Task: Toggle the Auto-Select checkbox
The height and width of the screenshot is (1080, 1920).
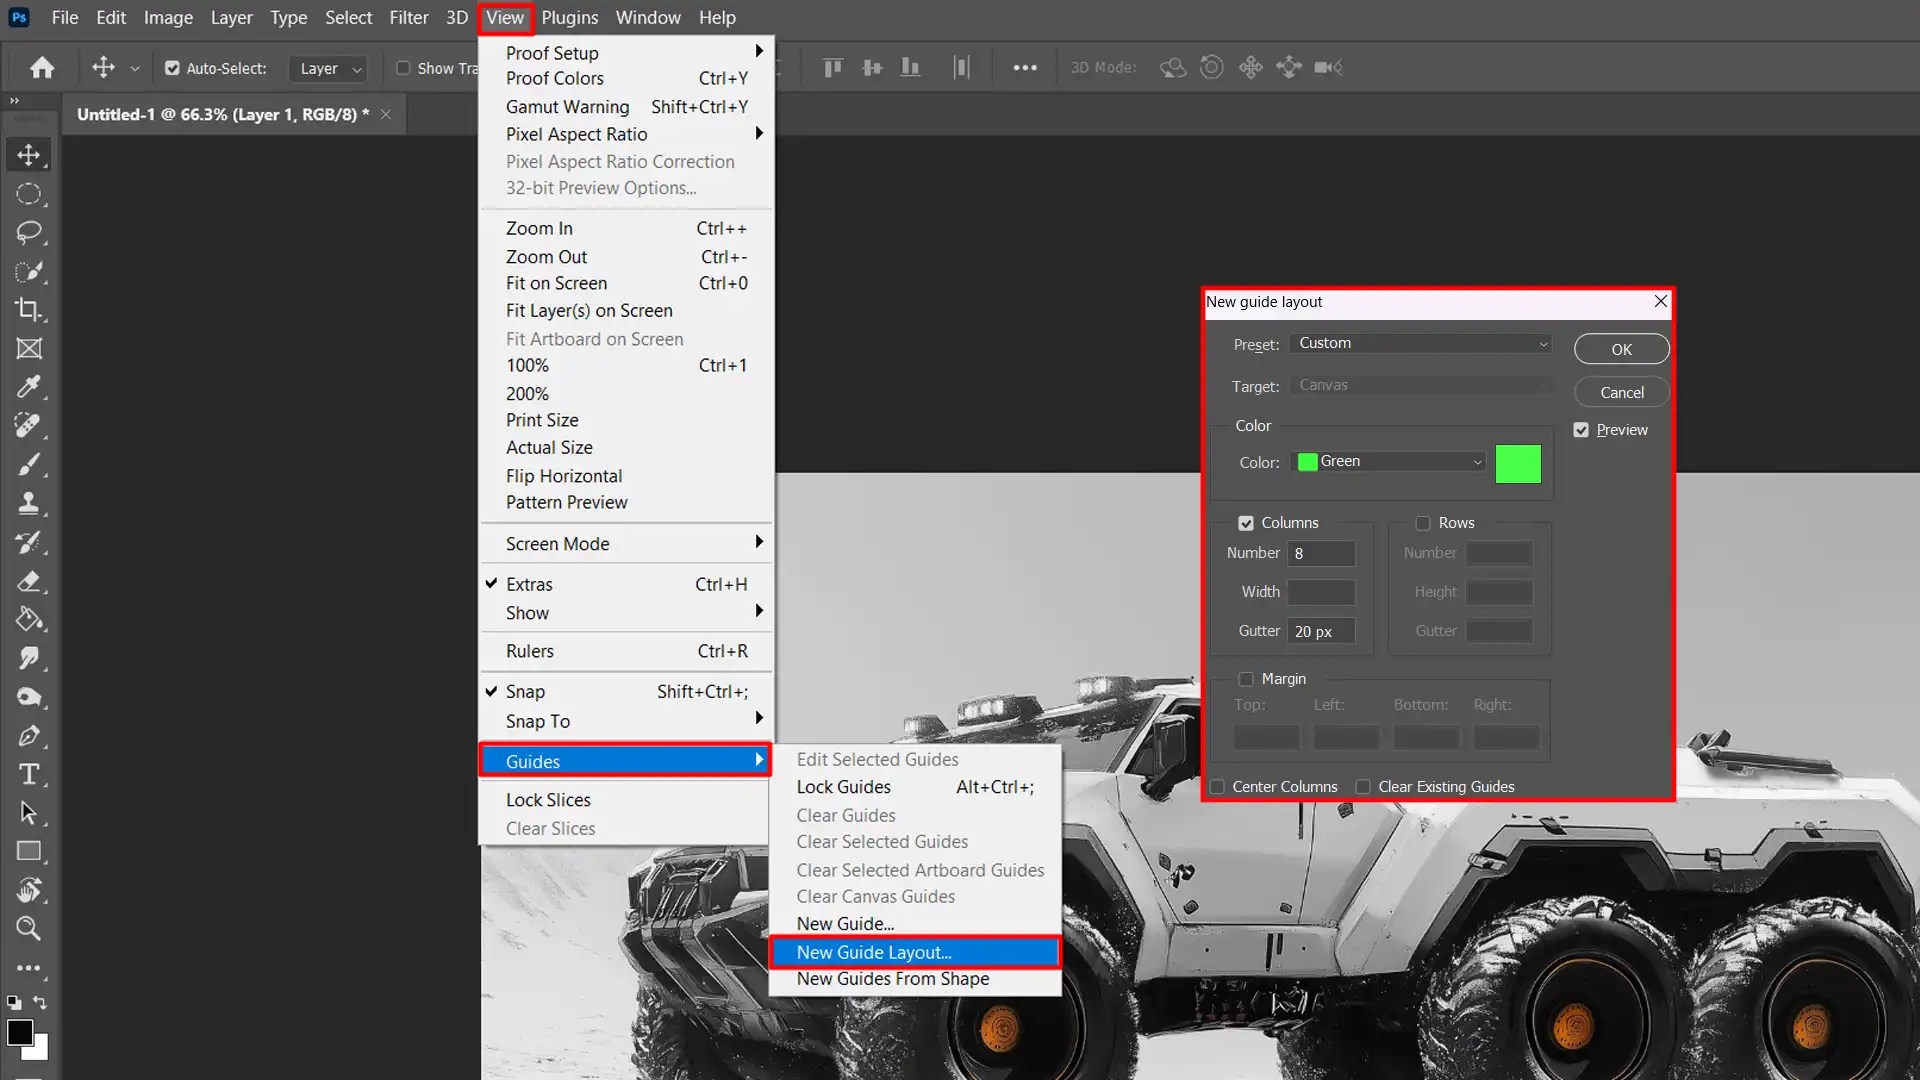Action: point(172,68)
